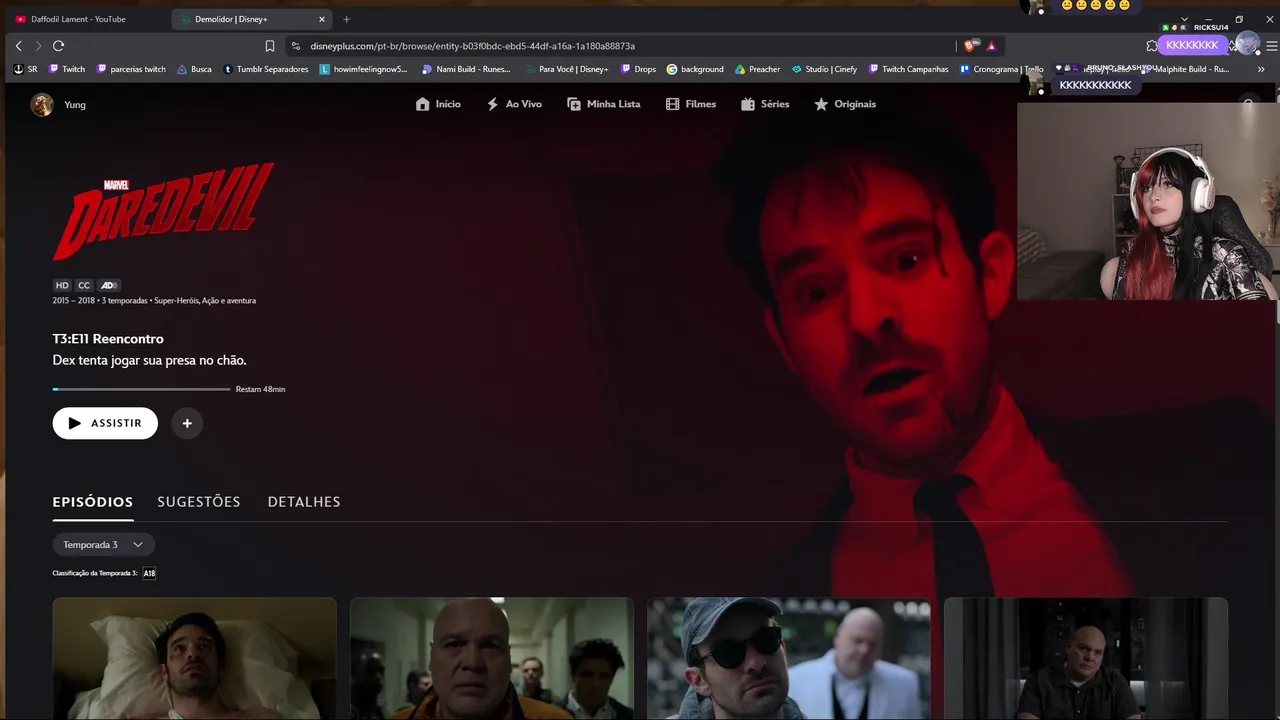Click the CC closed captions badge
1280x720 pixels.
click(x=84, y=285)
